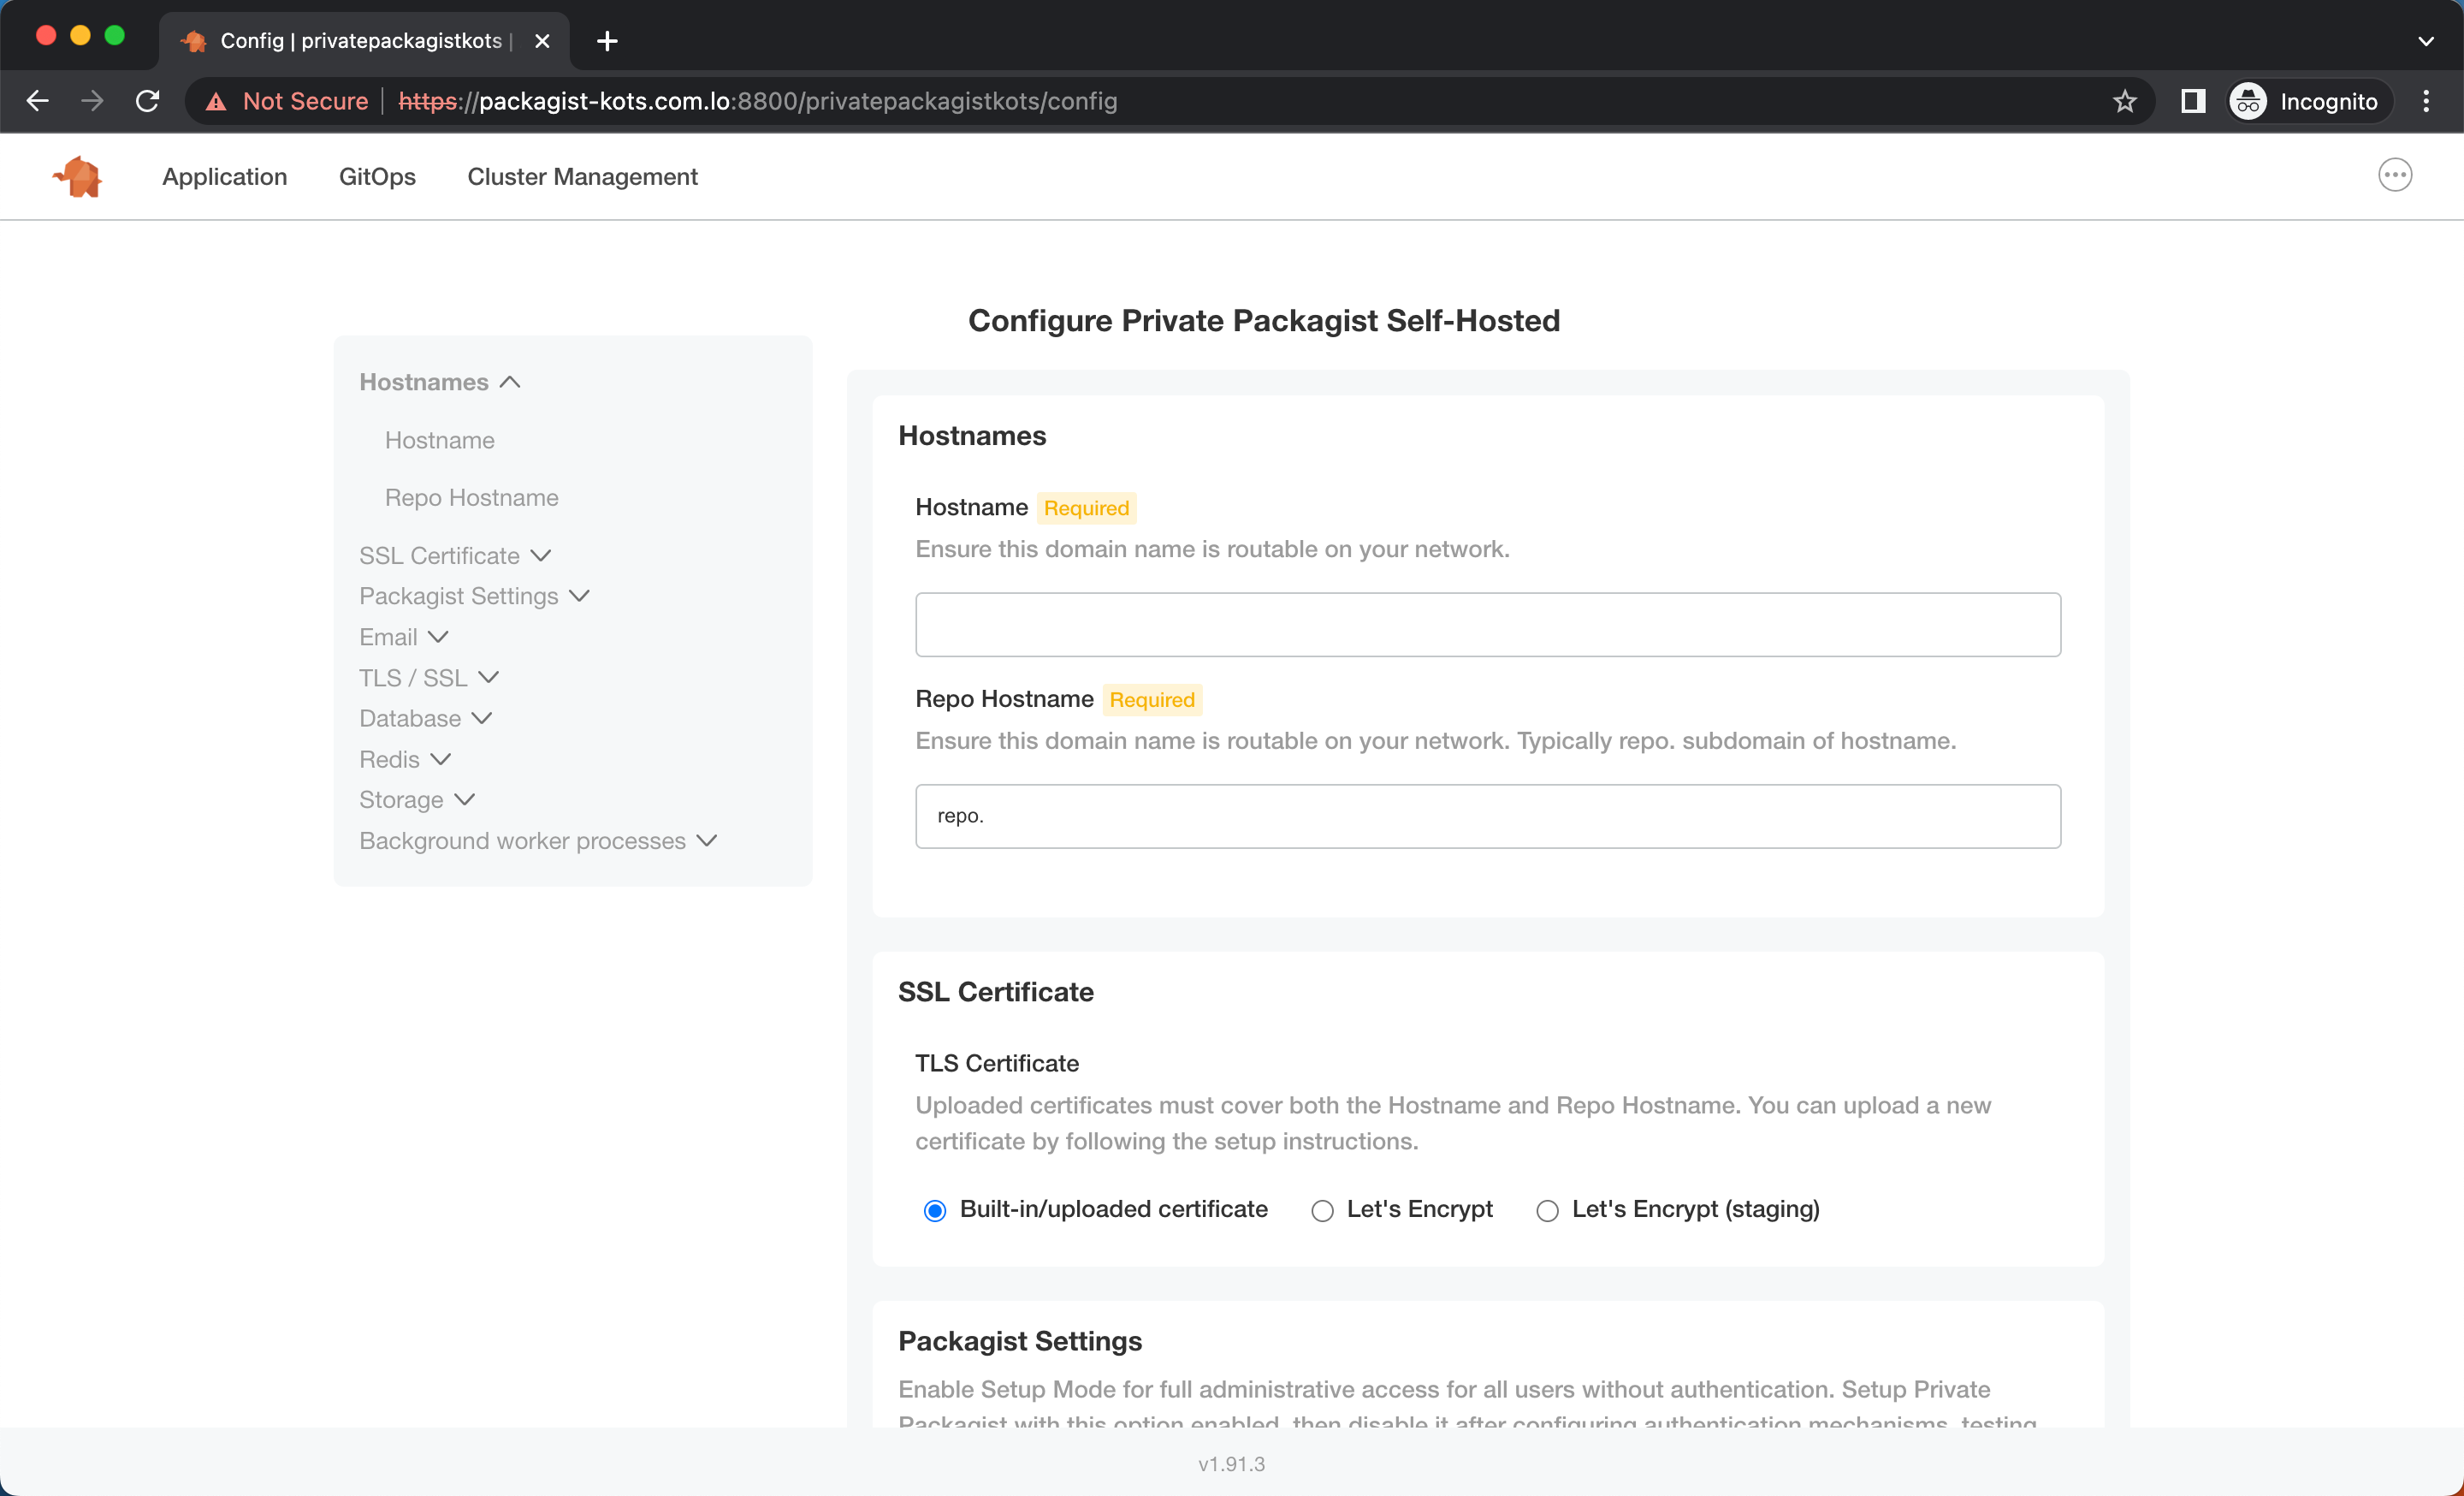Click the forward navigation arrow
This screenshot has height=1496, width=2464.
[x=92, y=100]
